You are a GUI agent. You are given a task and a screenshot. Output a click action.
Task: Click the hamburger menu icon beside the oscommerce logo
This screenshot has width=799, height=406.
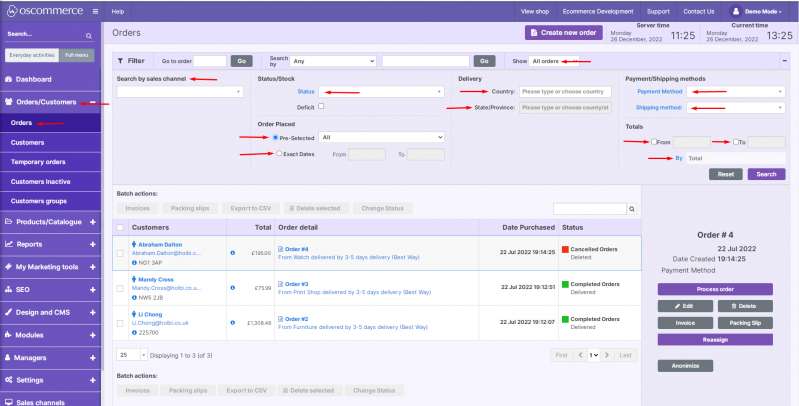click(92, 11)
